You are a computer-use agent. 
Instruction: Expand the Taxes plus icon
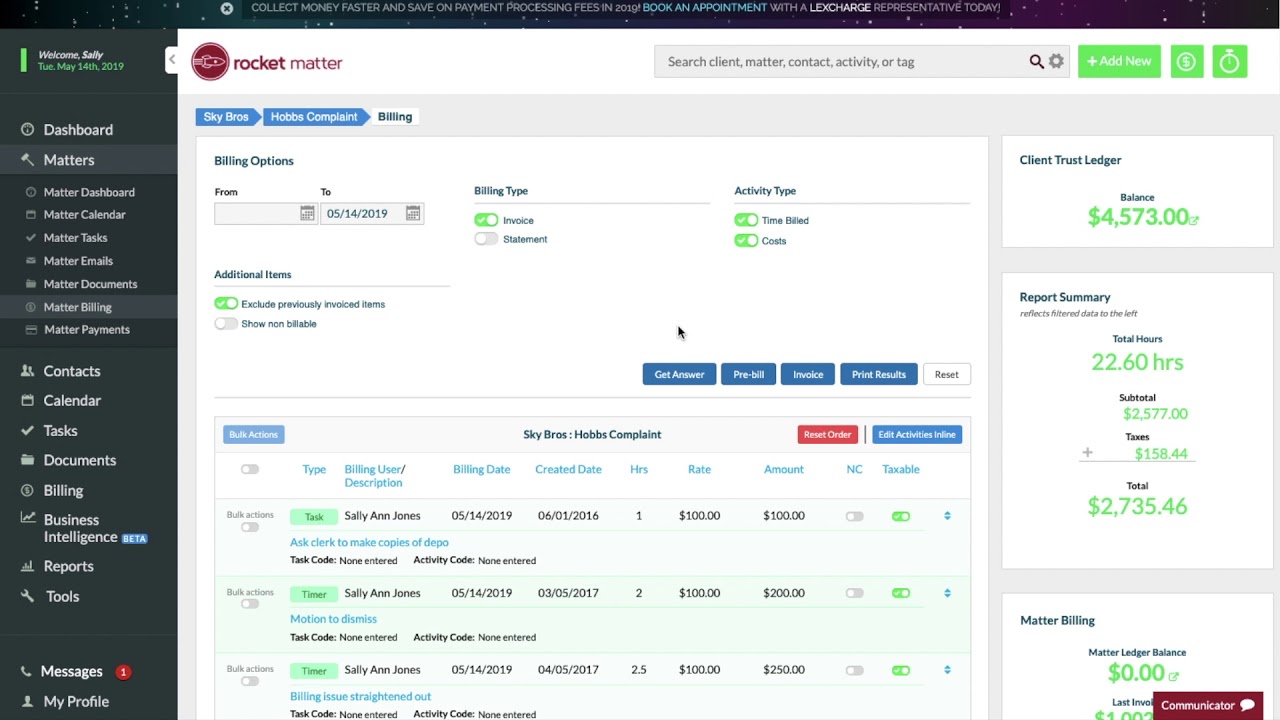[1087, 453]
